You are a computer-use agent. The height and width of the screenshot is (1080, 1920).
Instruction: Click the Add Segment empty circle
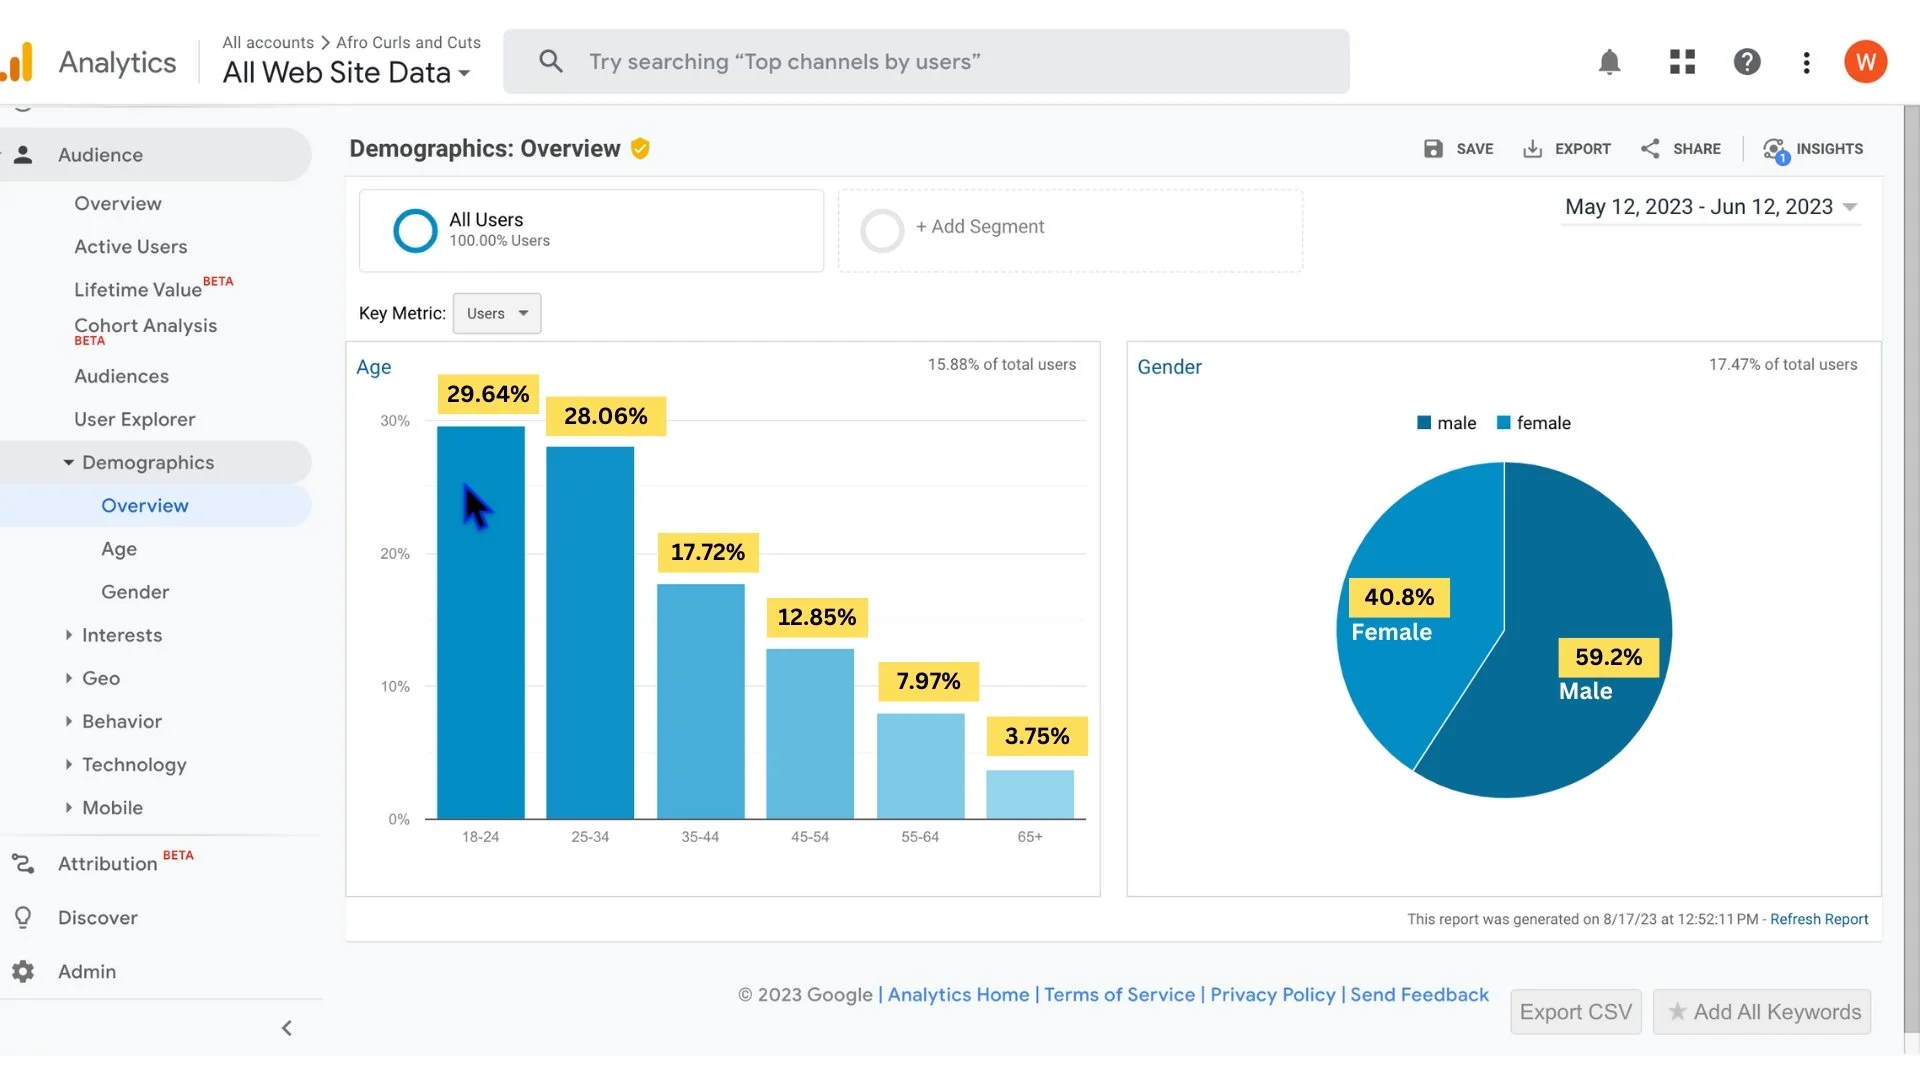(882, 230)
